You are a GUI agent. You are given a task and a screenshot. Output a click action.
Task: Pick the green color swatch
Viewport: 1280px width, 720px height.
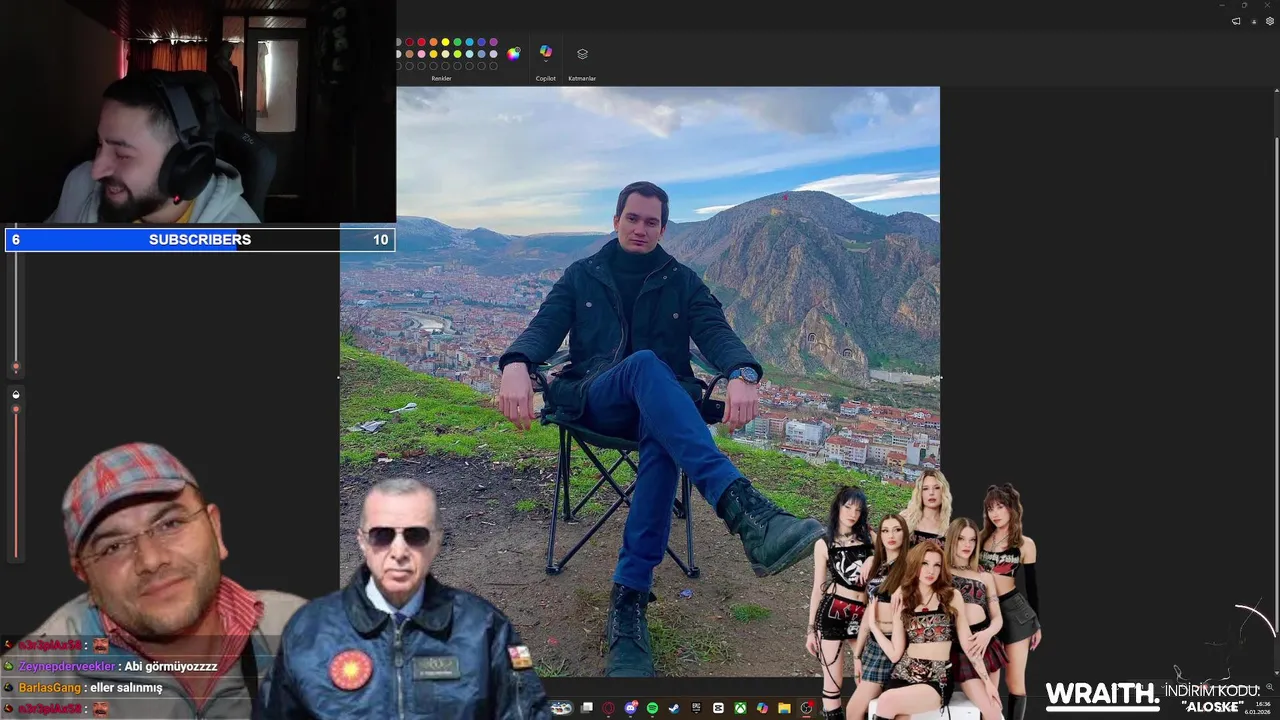[x=457, y=42]
